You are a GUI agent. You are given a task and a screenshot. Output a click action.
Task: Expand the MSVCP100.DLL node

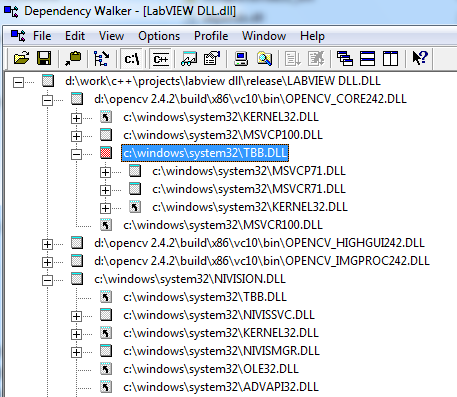tap(76, 136)
